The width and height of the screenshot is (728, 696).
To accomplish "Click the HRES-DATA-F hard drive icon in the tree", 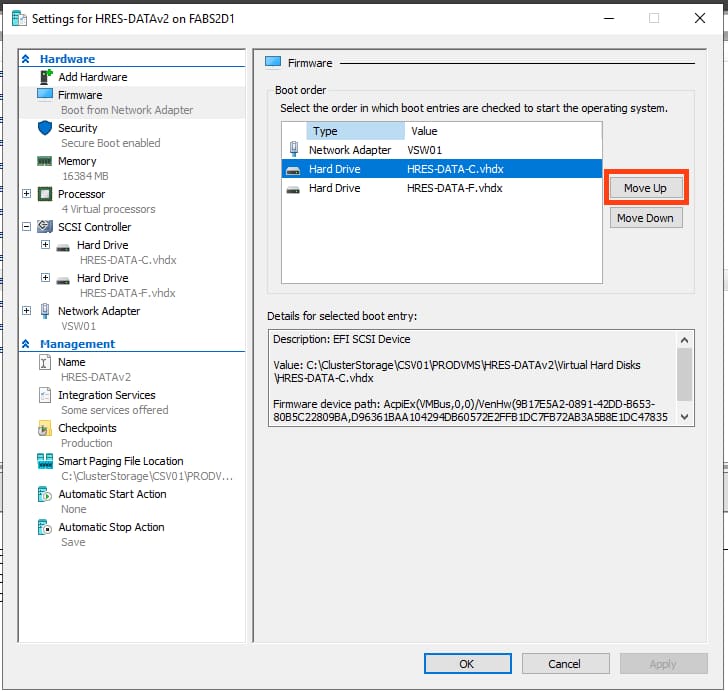I will [x=63, y=280].
